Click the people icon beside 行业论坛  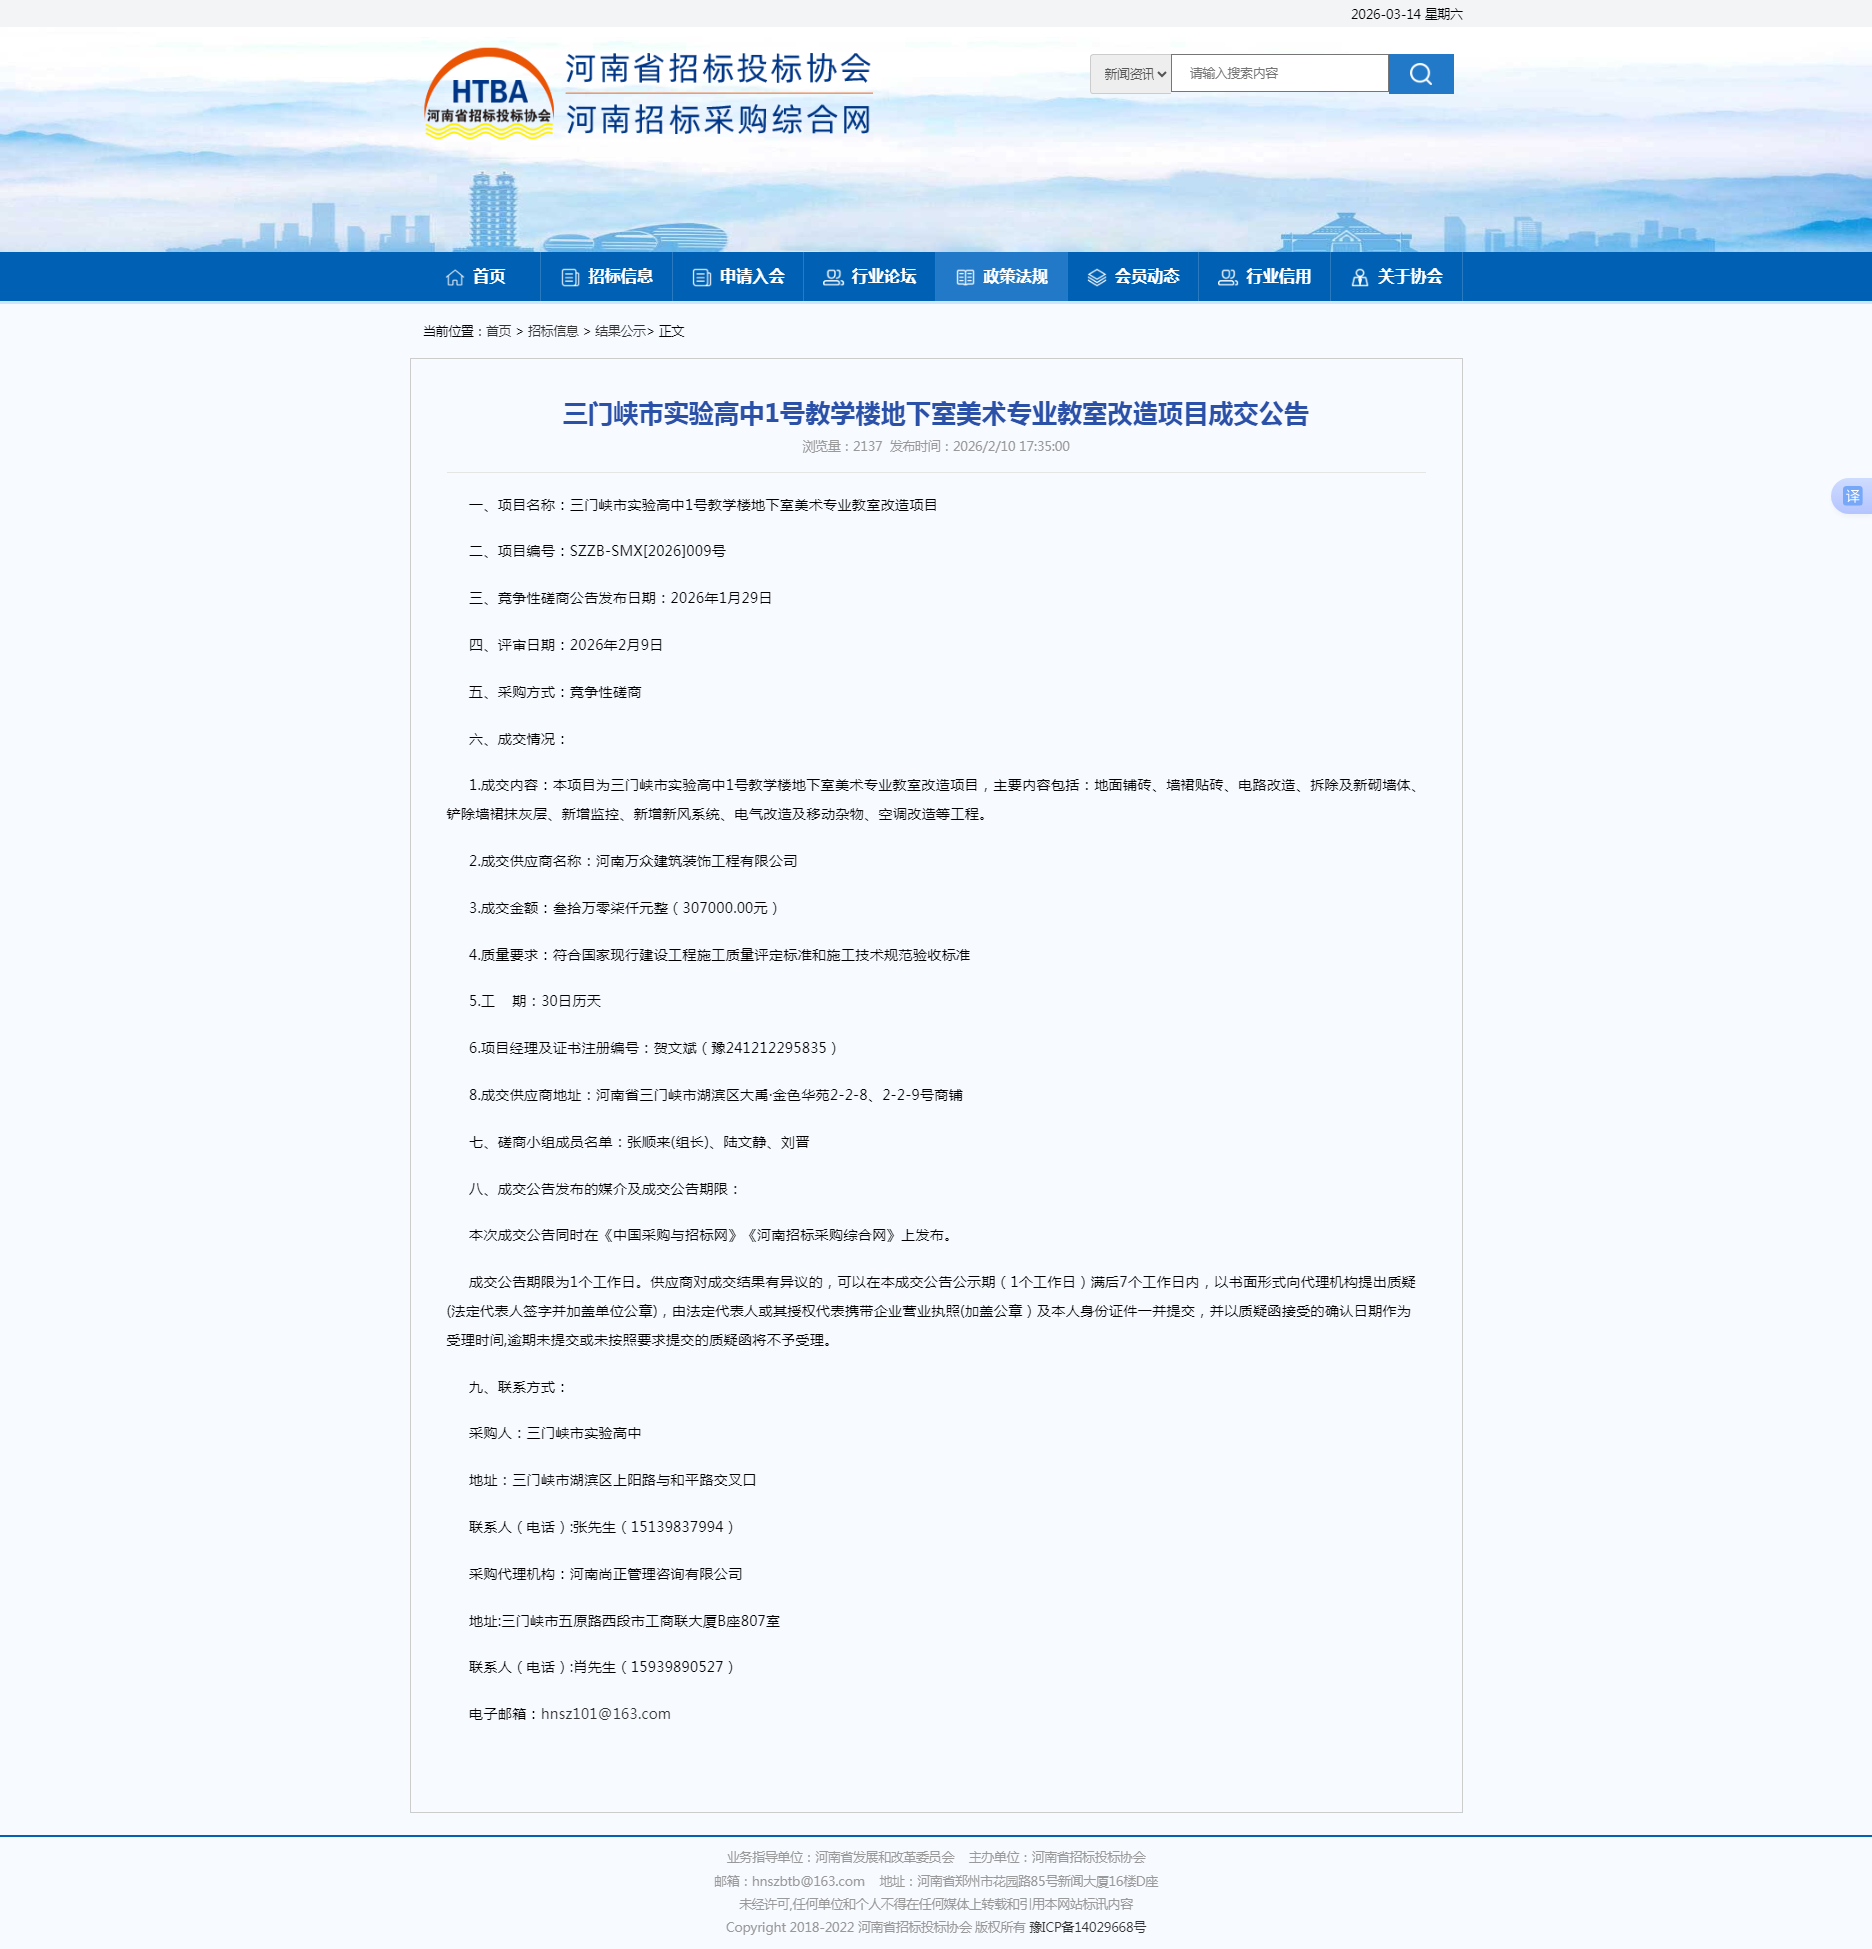pyautogui.click(x=832, y=278)
